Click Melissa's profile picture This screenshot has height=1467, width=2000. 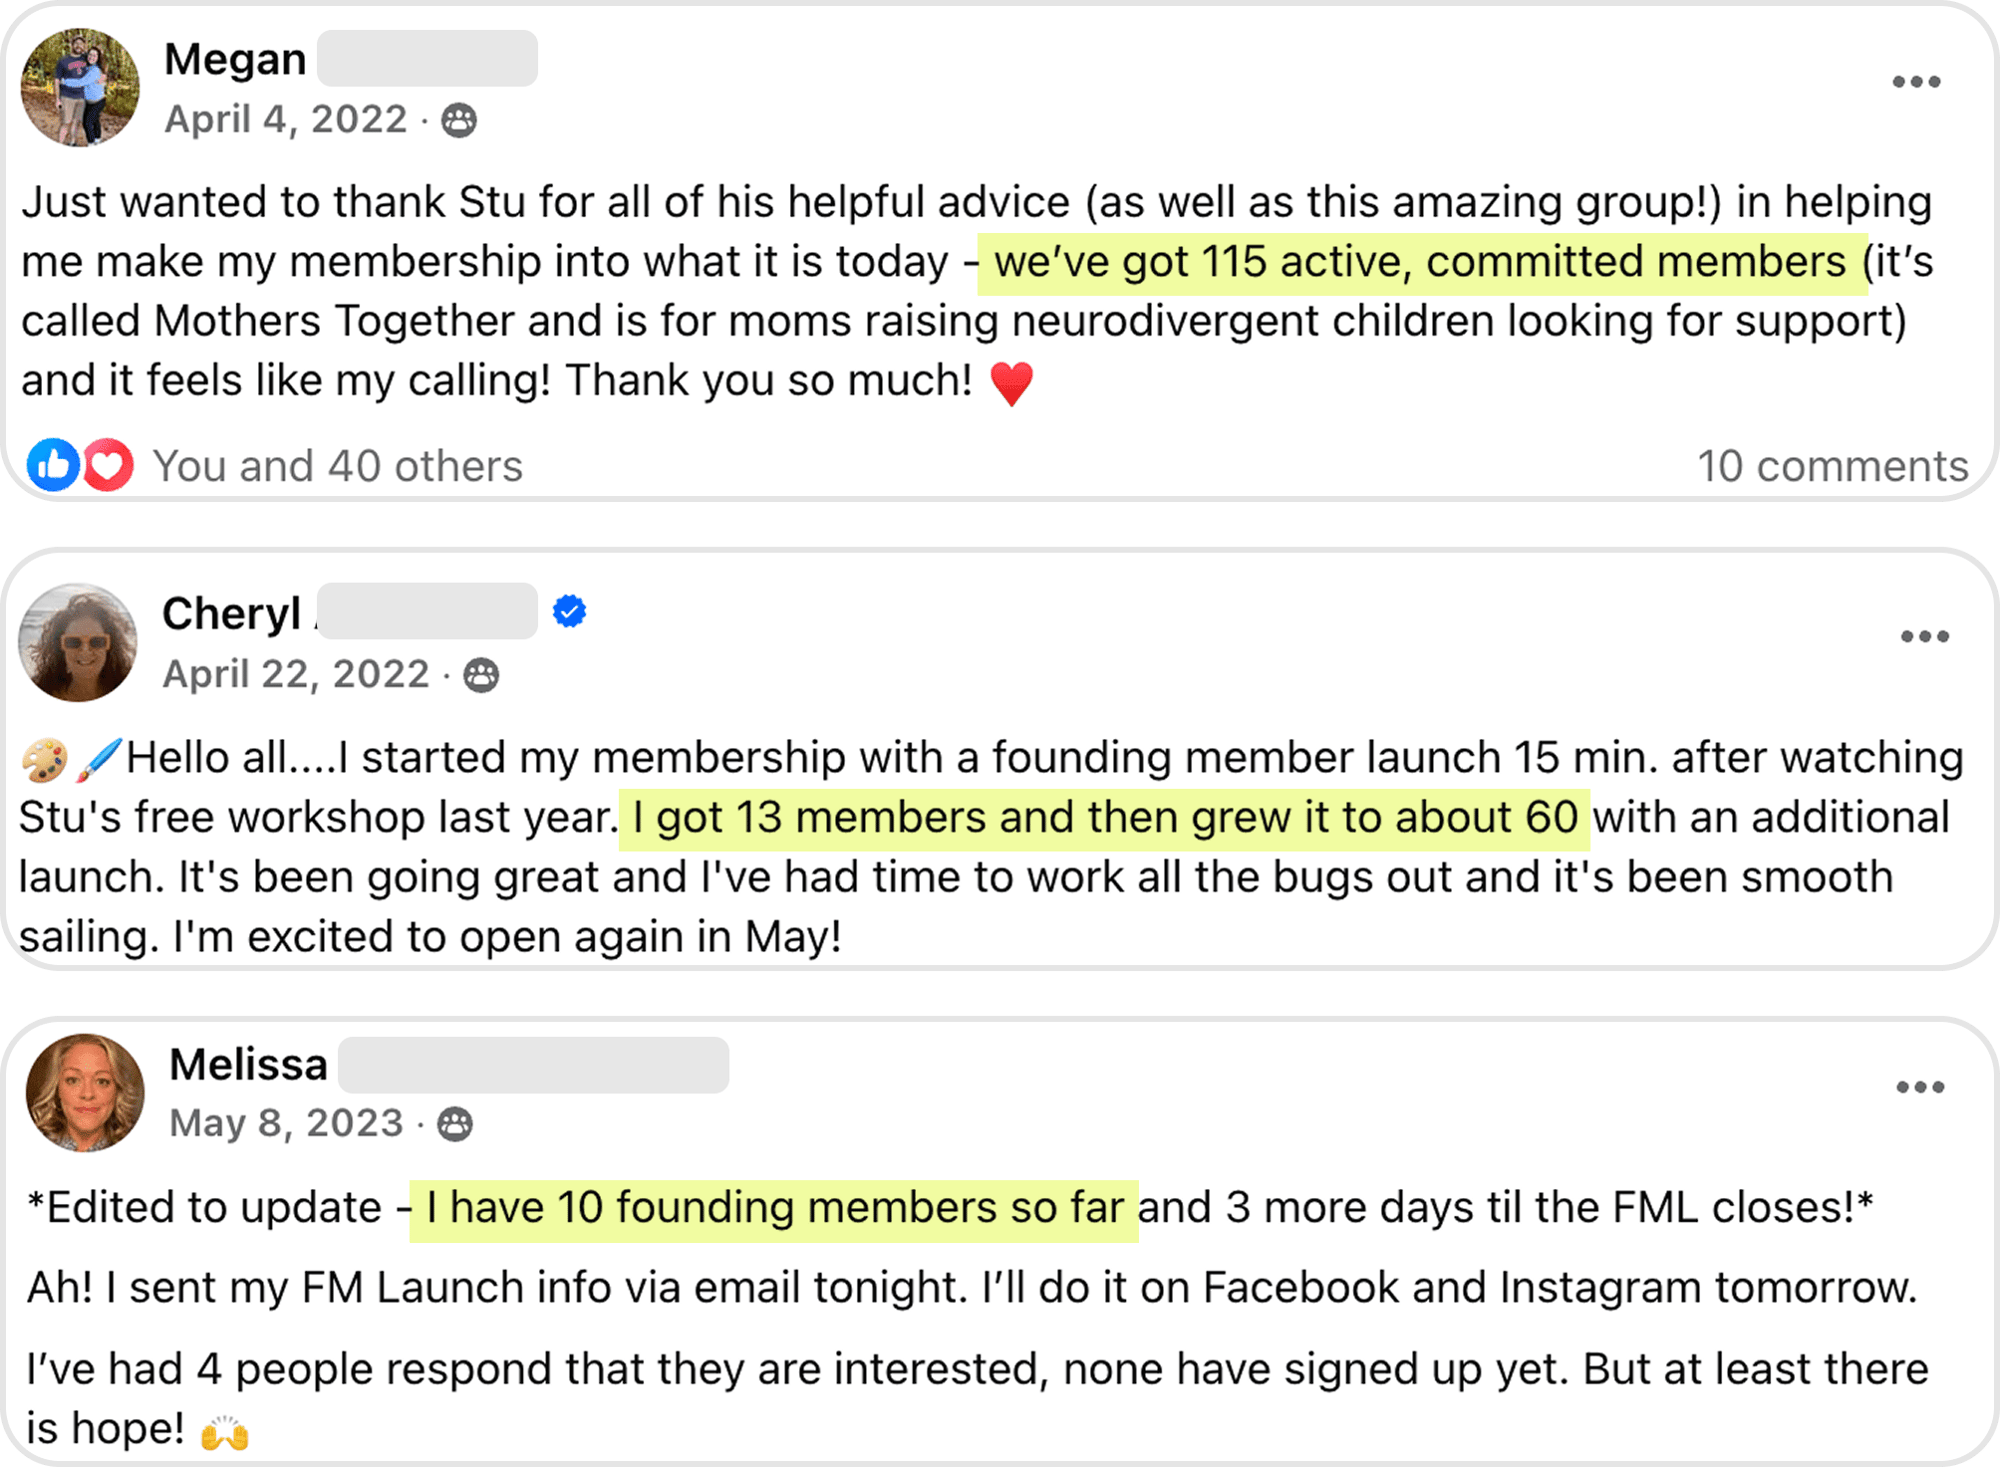point(85,1092)
